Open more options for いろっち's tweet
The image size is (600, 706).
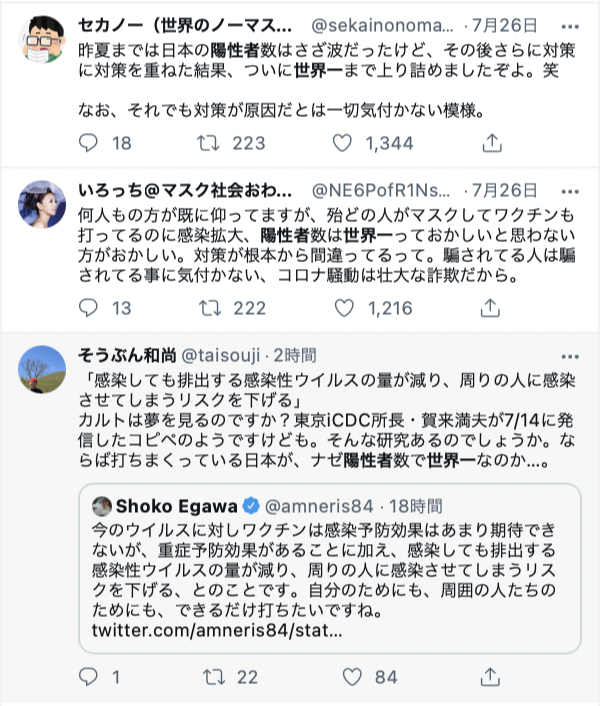pyautogui.click(x=570, y=188)
